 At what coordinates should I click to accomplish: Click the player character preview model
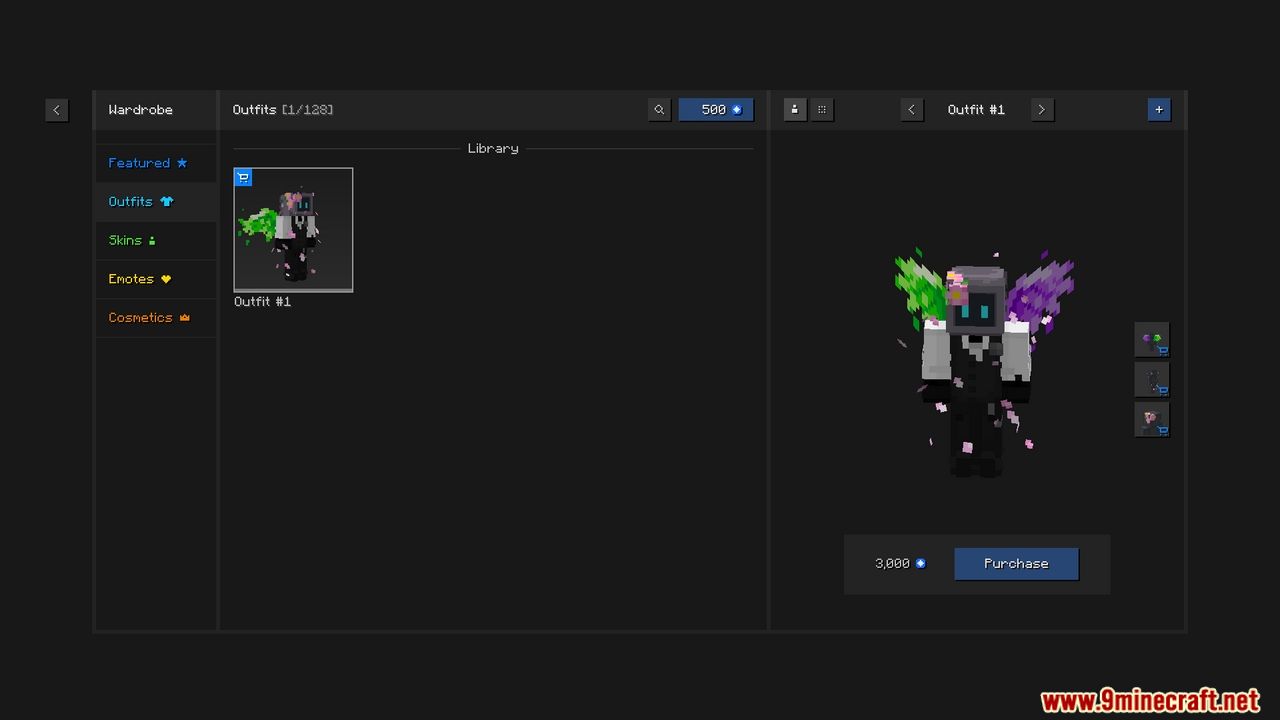click(983, 365)
